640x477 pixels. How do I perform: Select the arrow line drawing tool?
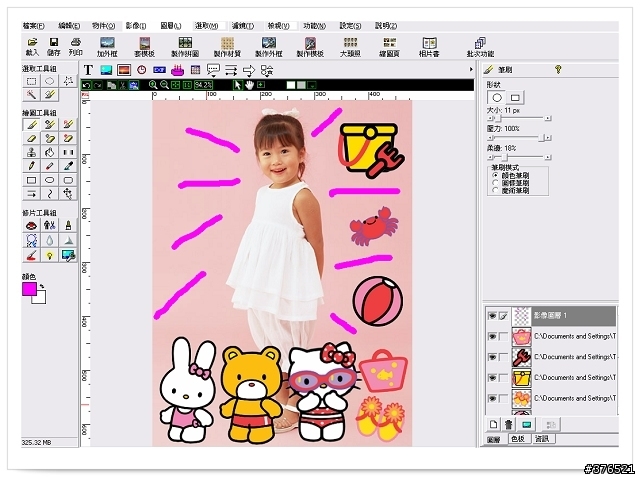tap(31, 194)
